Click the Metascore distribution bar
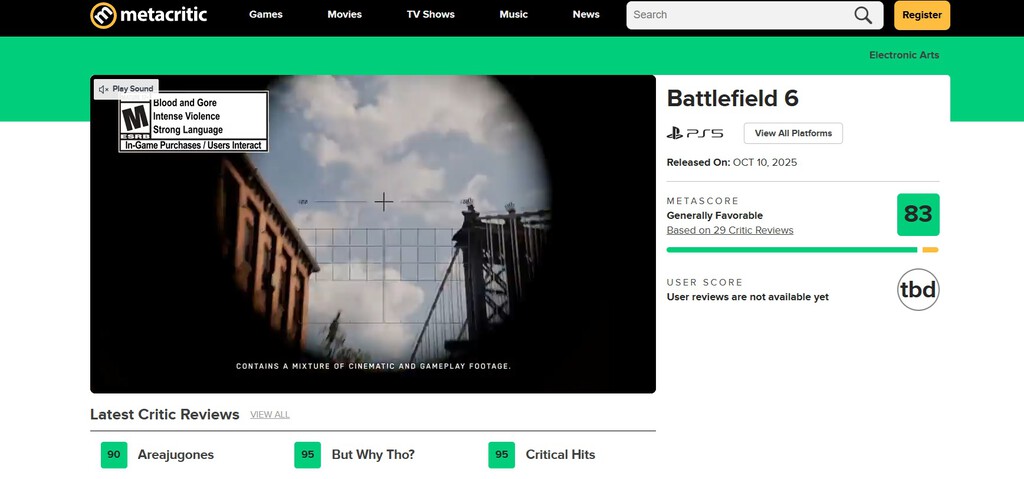1024x479 pixels. [800, 250]
